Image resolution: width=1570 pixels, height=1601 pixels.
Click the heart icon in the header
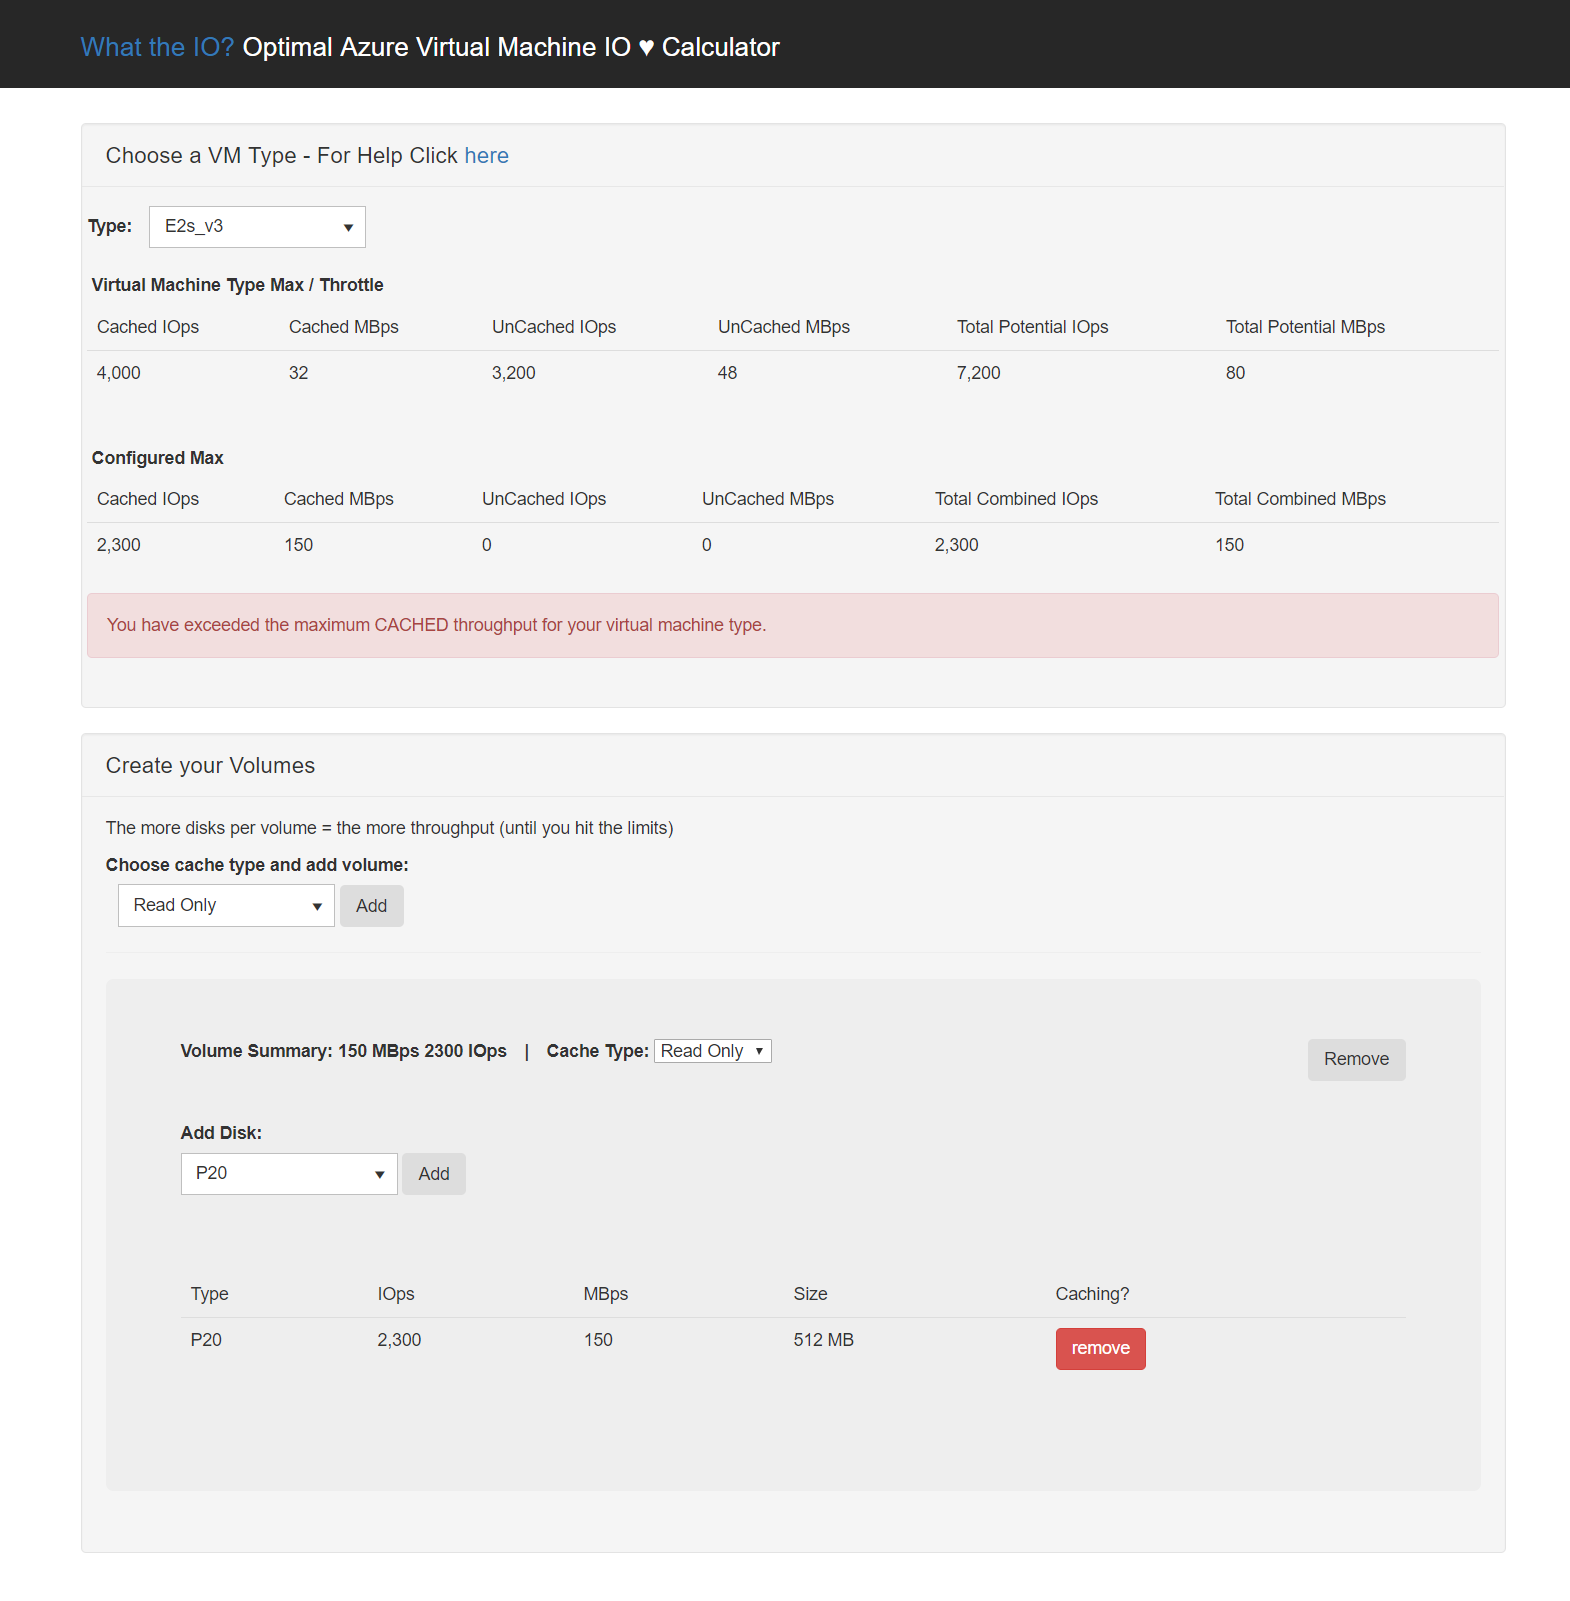click(646, 48)
